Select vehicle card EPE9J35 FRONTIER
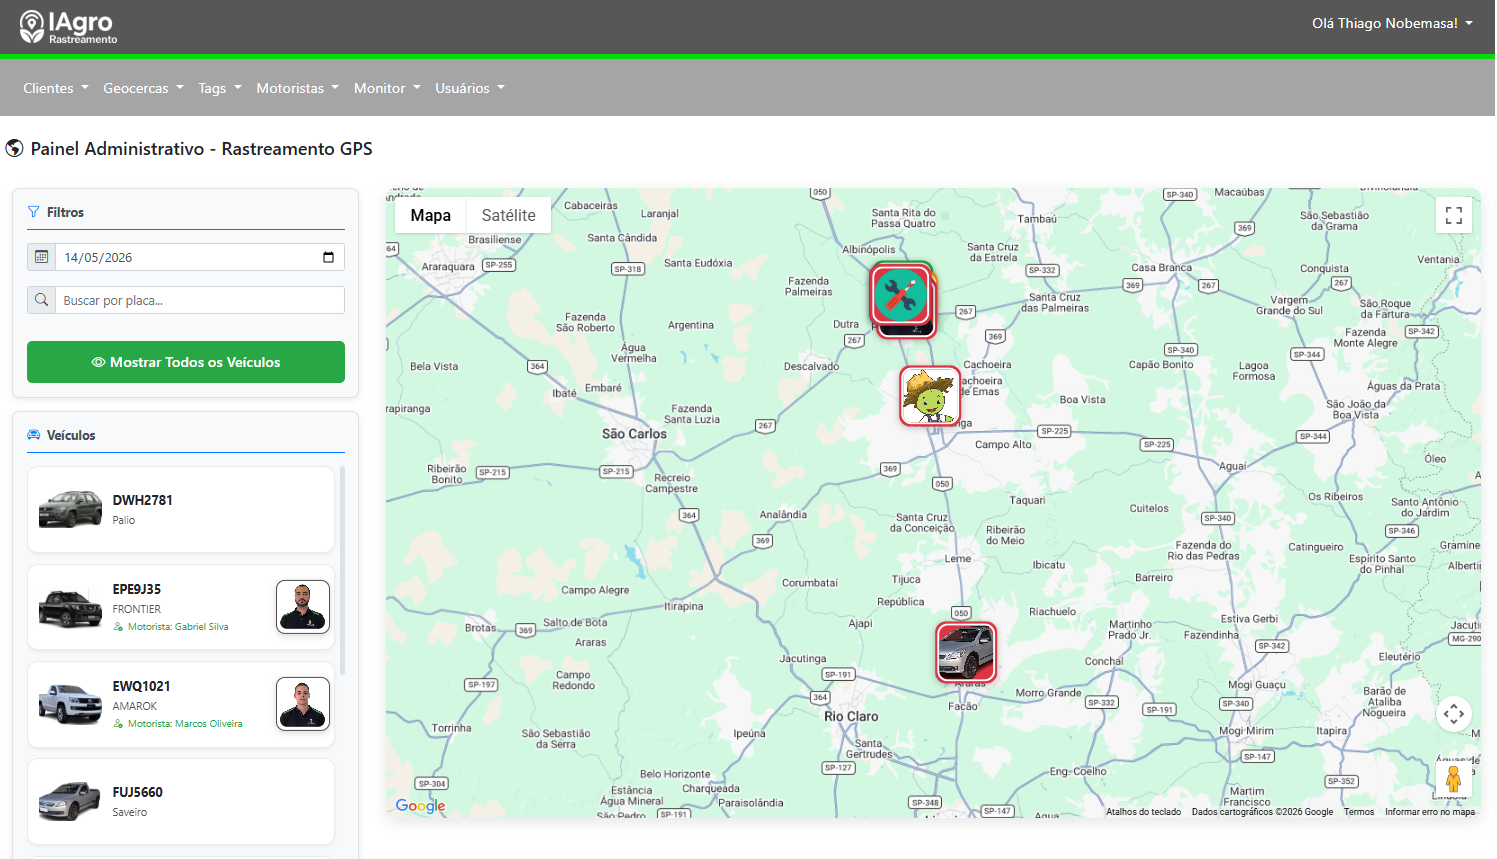 coord(181,607)
